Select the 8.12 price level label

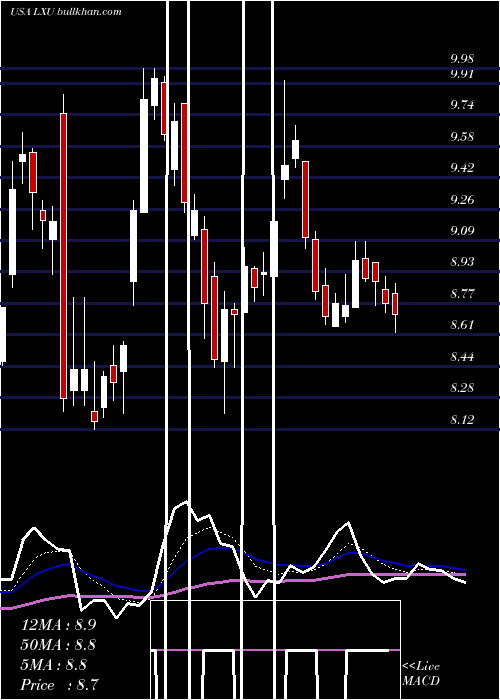[x=462, y=420]
